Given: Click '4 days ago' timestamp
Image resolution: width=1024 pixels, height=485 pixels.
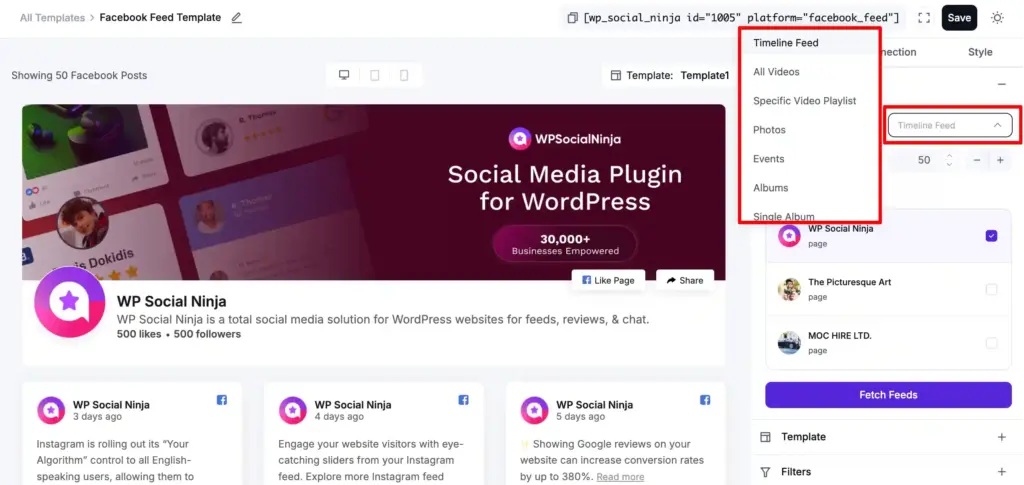Looking at the screenshot, I should 338,416.
